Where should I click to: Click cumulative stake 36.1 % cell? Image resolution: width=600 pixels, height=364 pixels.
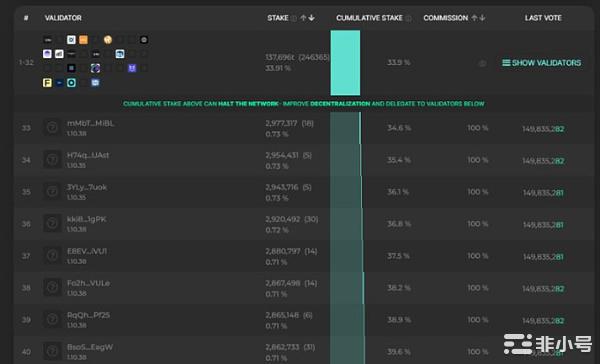coord(398,192)
